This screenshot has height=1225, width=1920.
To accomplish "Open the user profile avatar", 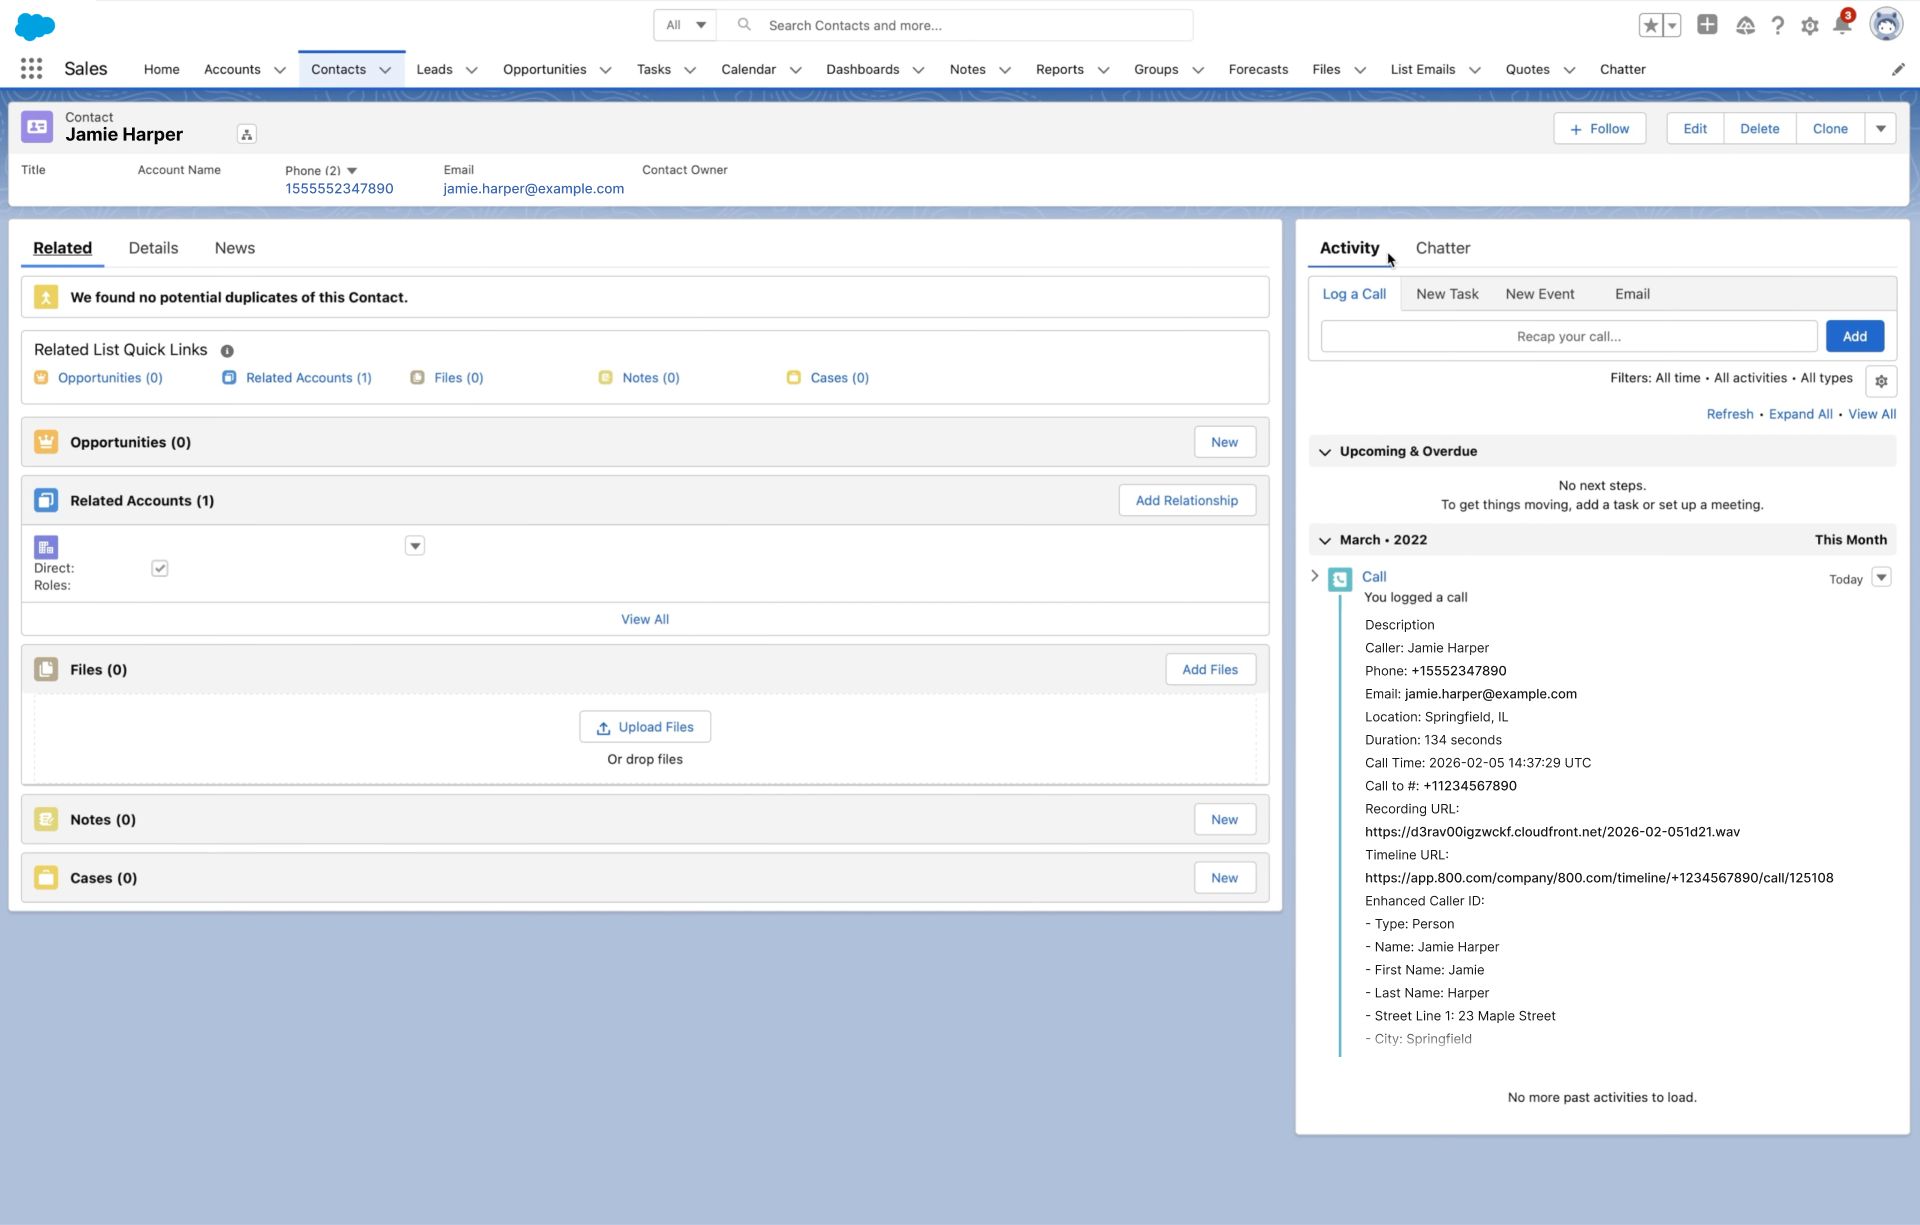I will coord(1886,25).
